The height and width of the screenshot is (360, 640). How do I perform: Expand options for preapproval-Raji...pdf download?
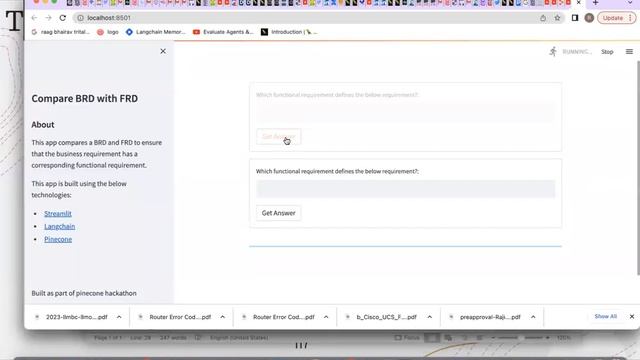coord(533,317)
